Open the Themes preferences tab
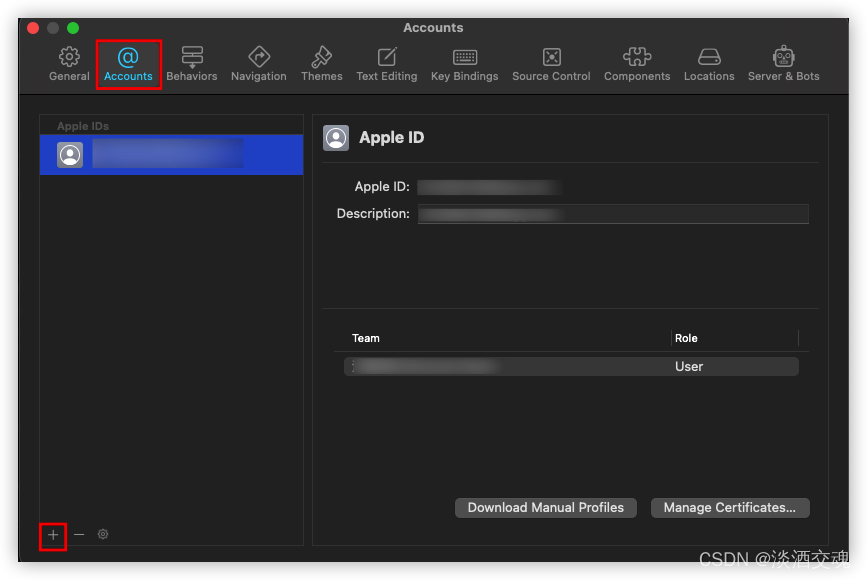 322,64
